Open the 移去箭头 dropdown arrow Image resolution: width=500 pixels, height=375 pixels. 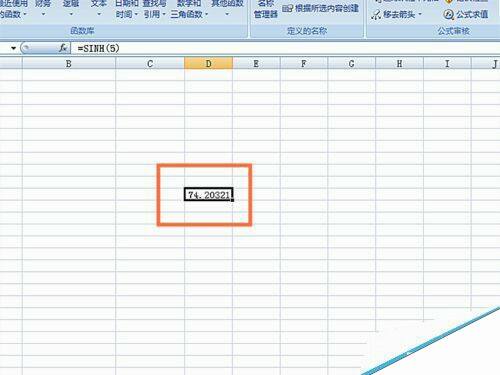click(x=420, y=14)
